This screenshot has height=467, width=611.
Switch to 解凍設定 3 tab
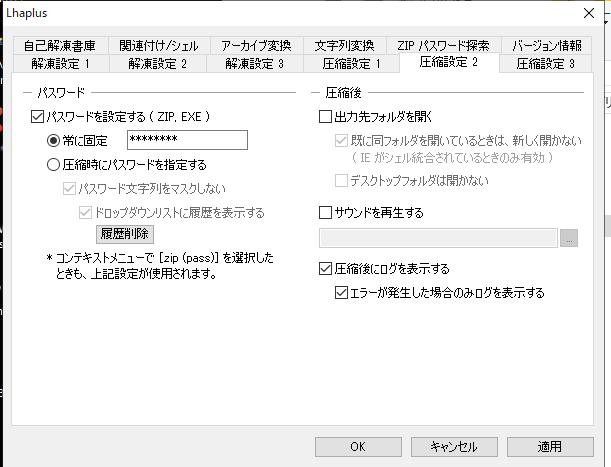pos(255,64)
